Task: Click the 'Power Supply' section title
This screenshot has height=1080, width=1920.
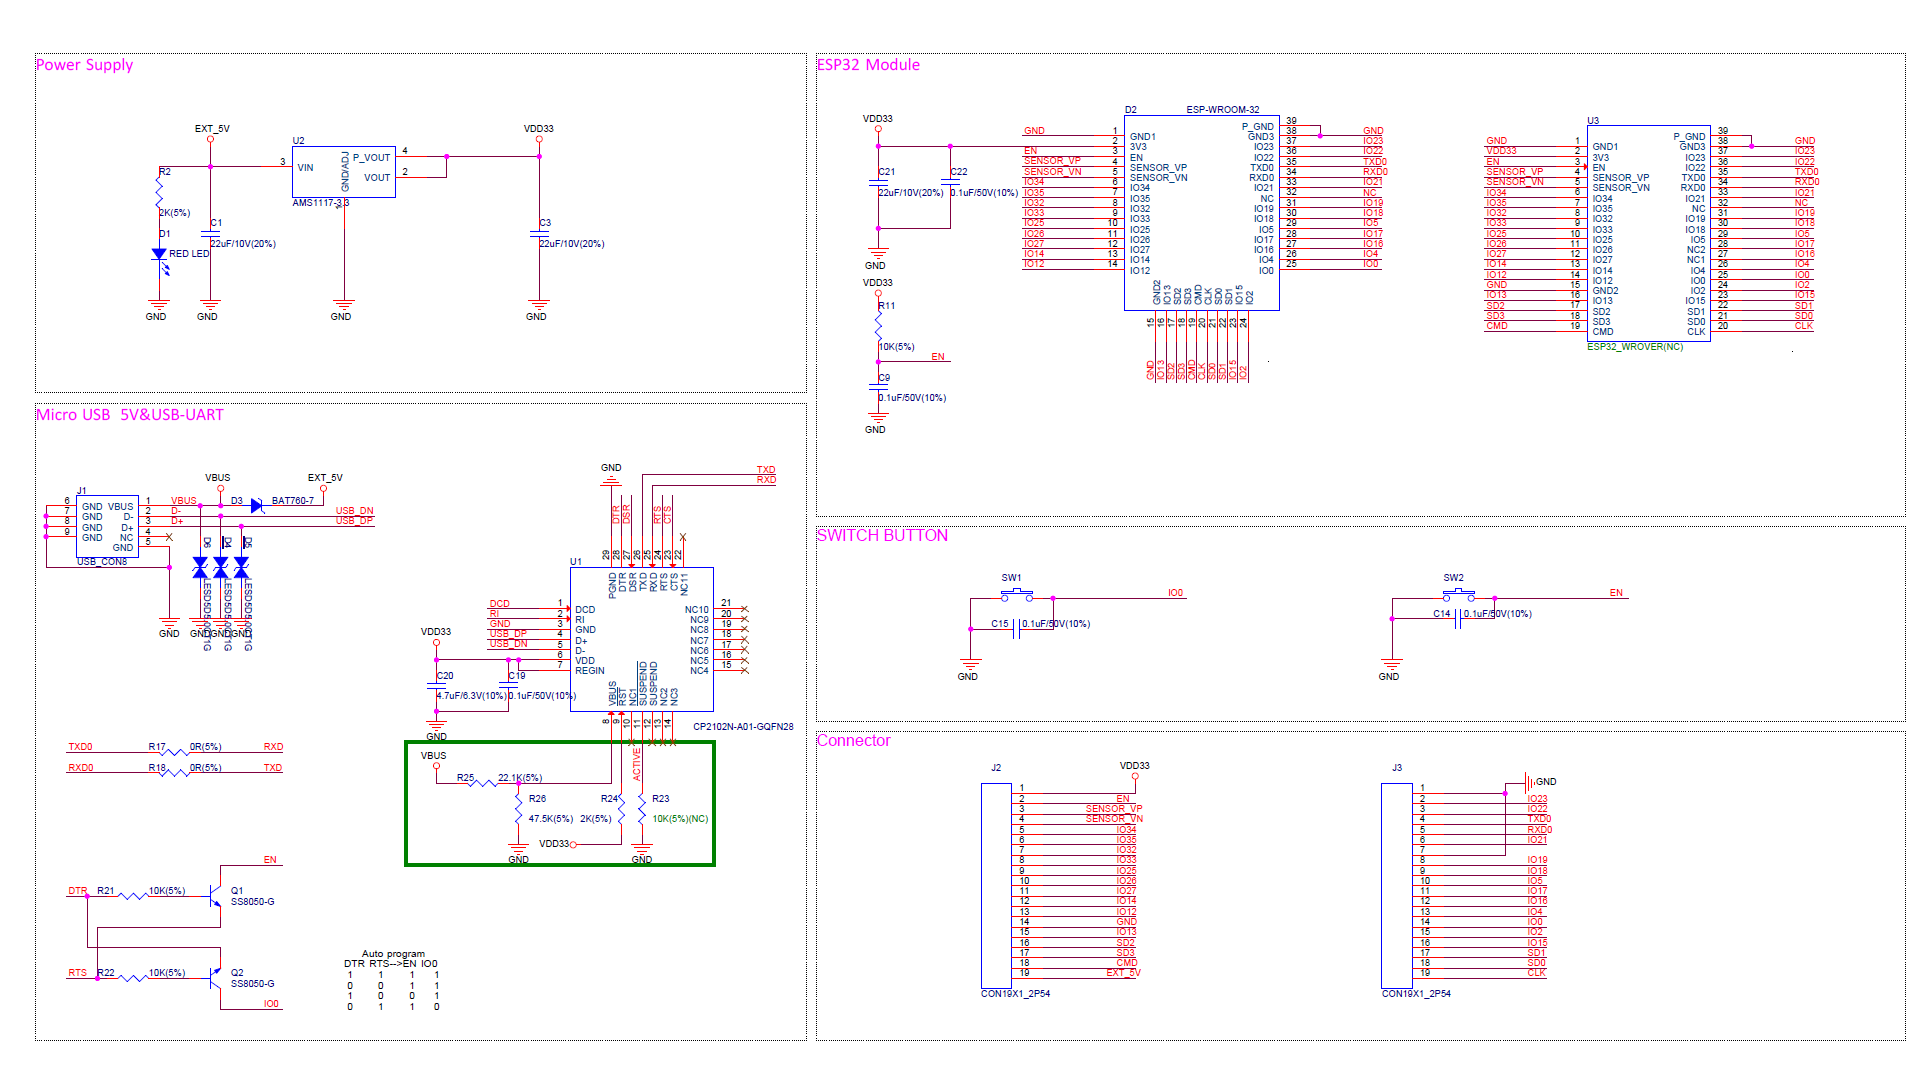Action: point(85,65)
